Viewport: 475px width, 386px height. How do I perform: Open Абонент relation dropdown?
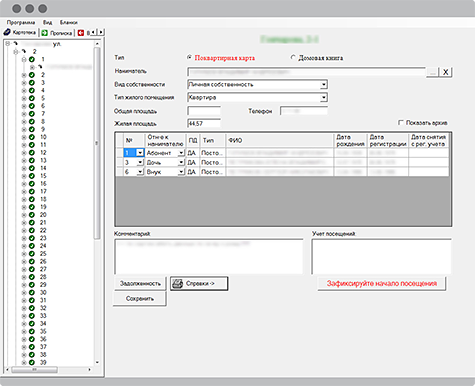click(x=181, y=153)
